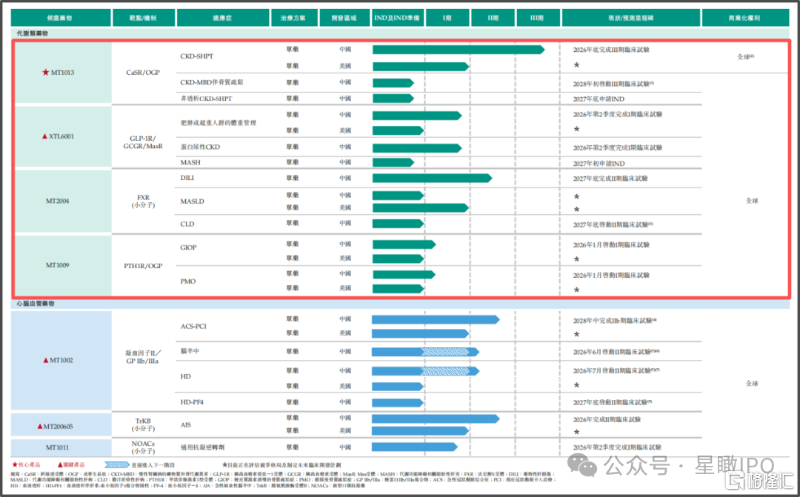
Task: Click the red star beside MT1013
Action: (45, 72)
